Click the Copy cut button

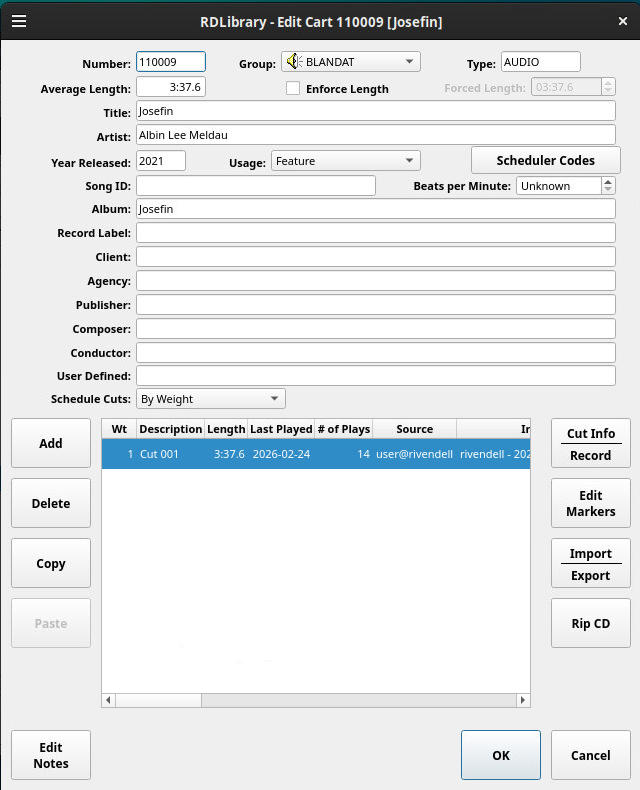point(51,563)
